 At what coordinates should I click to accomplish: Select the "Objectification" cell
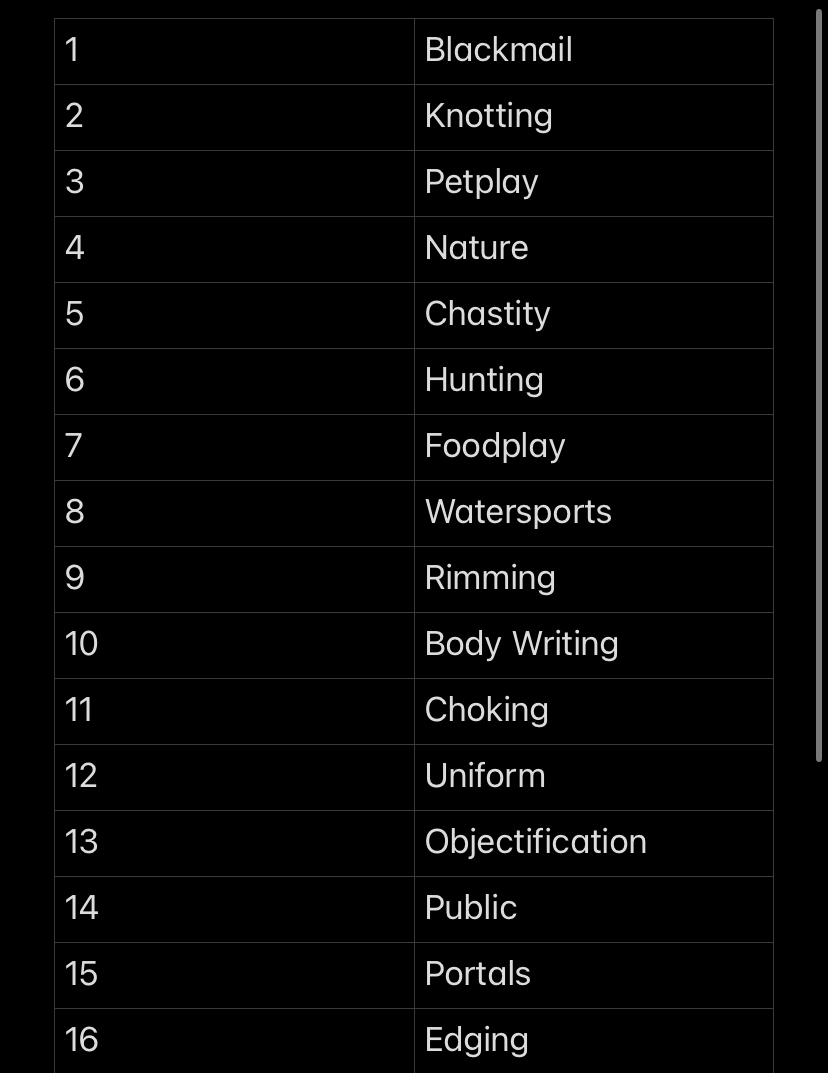[535, 842]
